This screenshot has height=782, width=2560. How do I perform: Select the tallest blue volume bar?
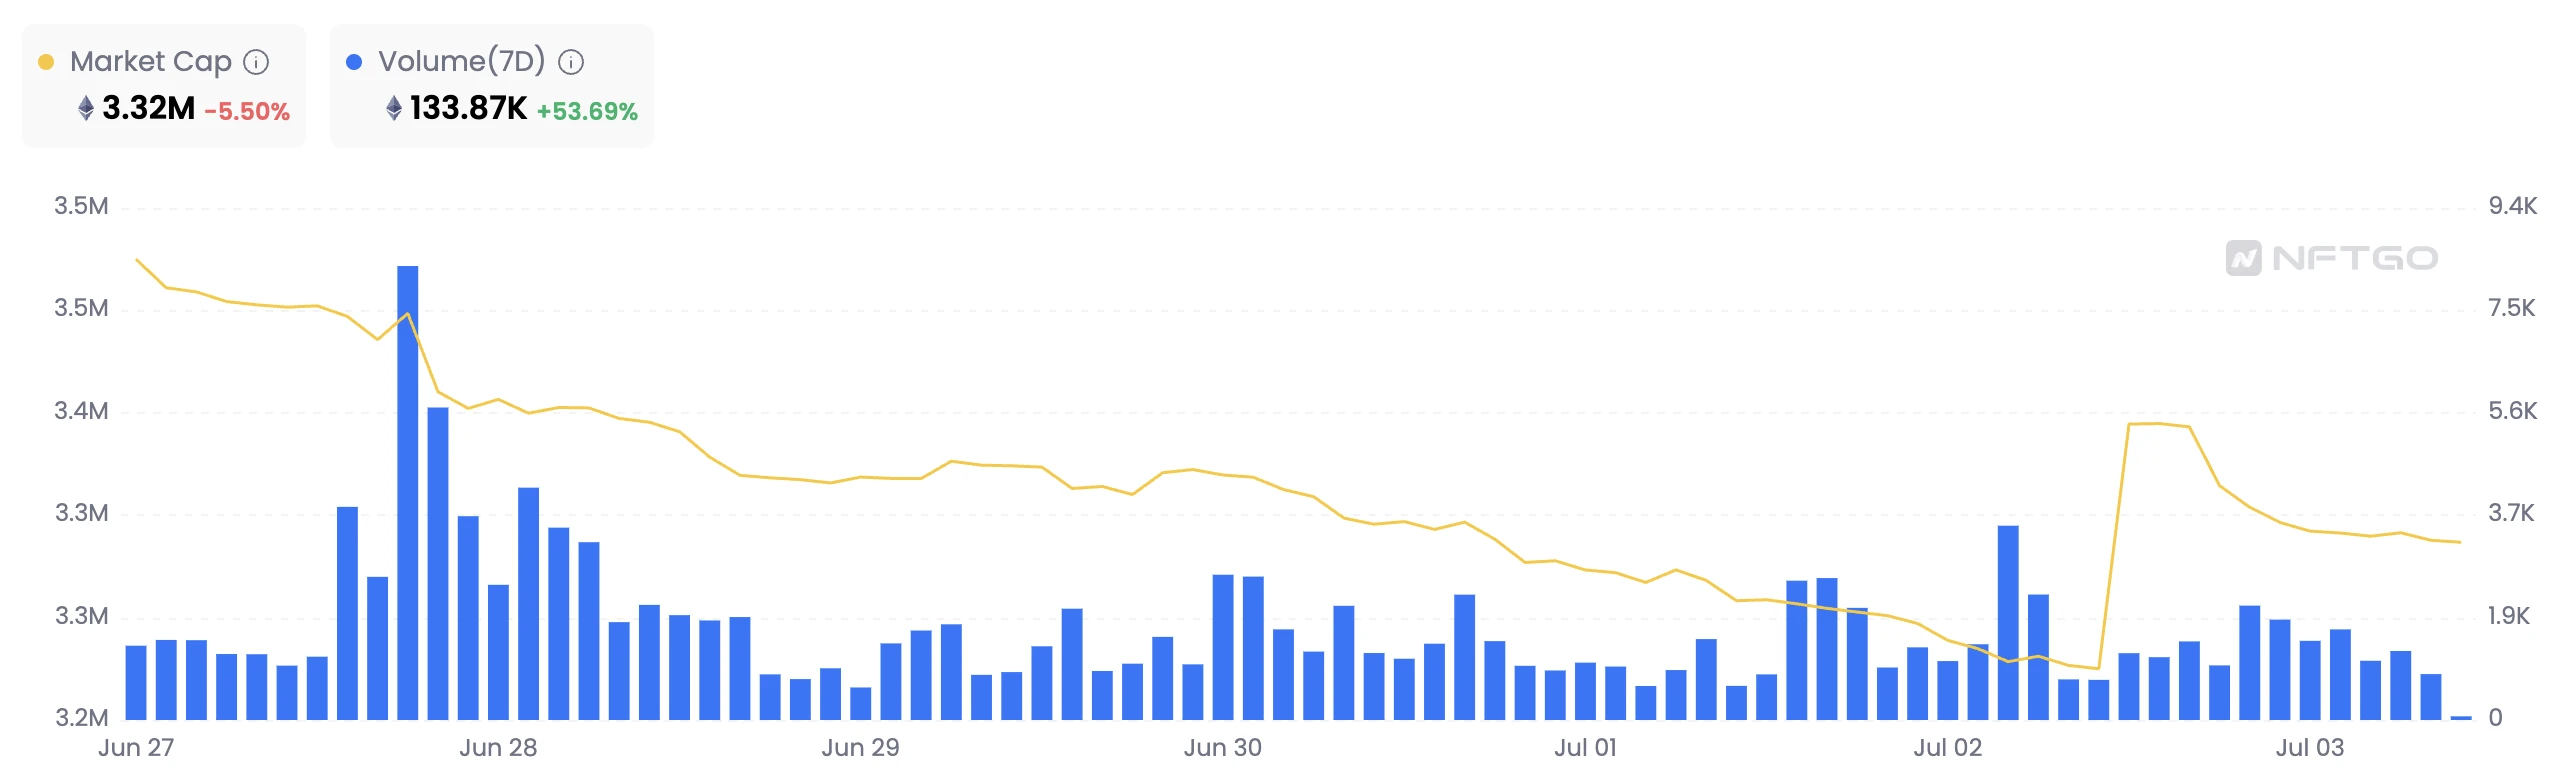[x=408, y=490]
